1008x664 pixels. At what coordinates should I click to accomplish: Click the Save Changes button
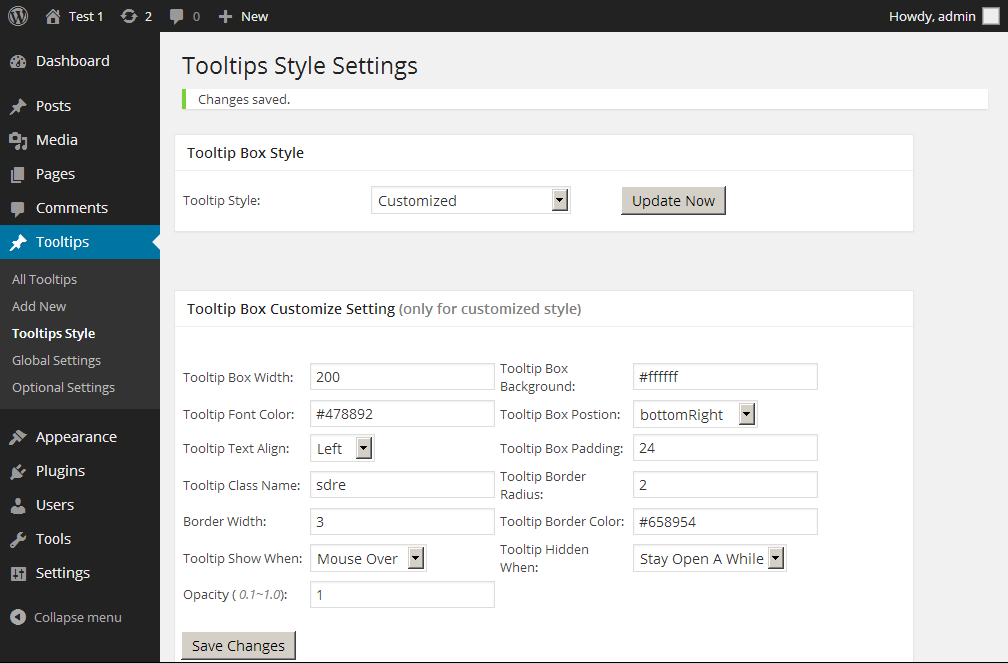tap(238, 646)
